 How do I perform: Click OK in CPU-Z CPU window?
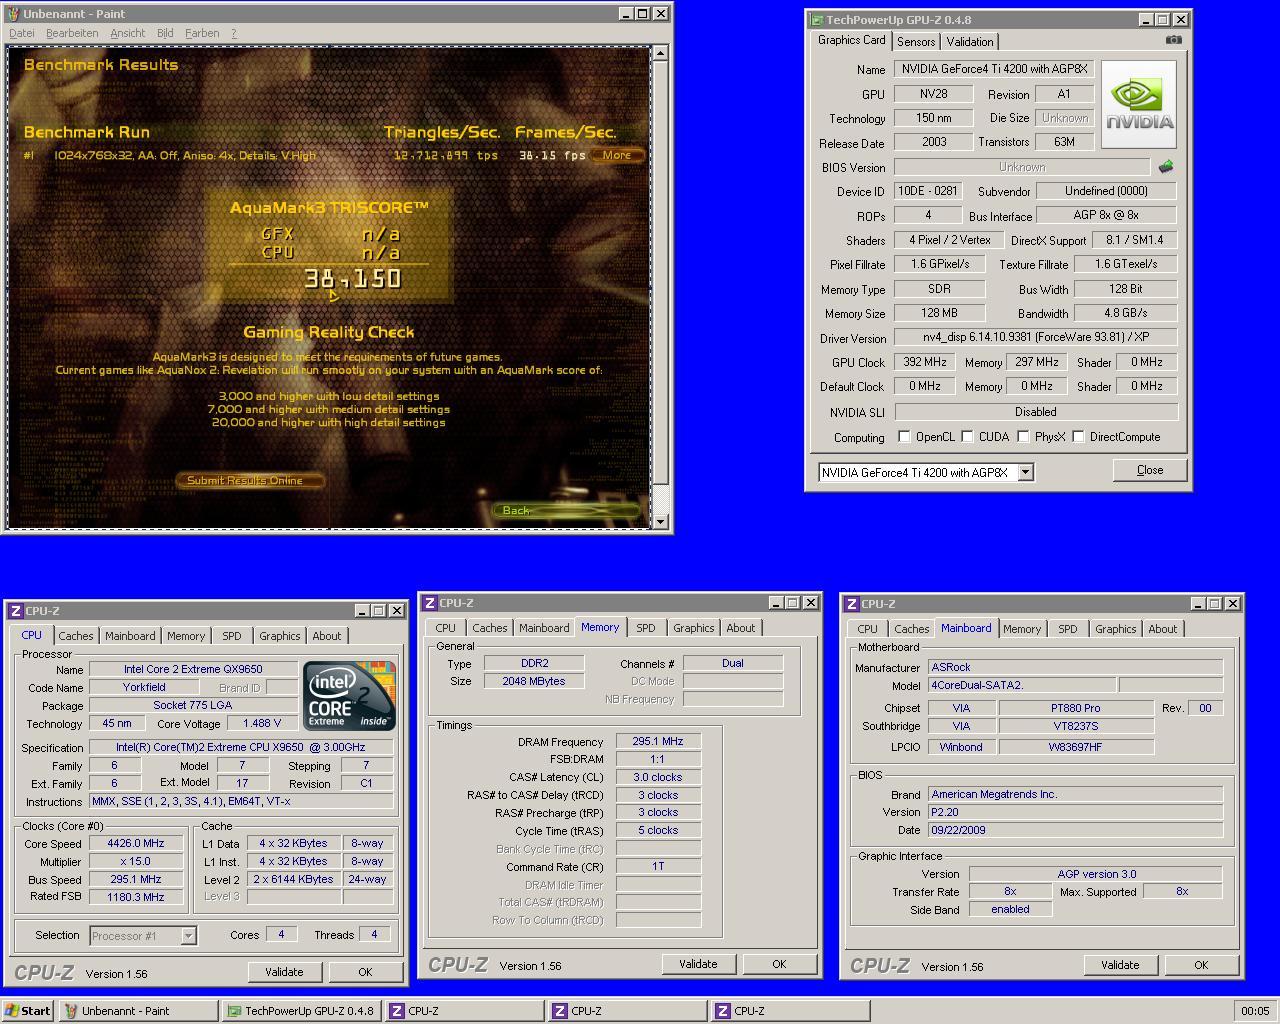pyautogui.click(x=365, y=972)
